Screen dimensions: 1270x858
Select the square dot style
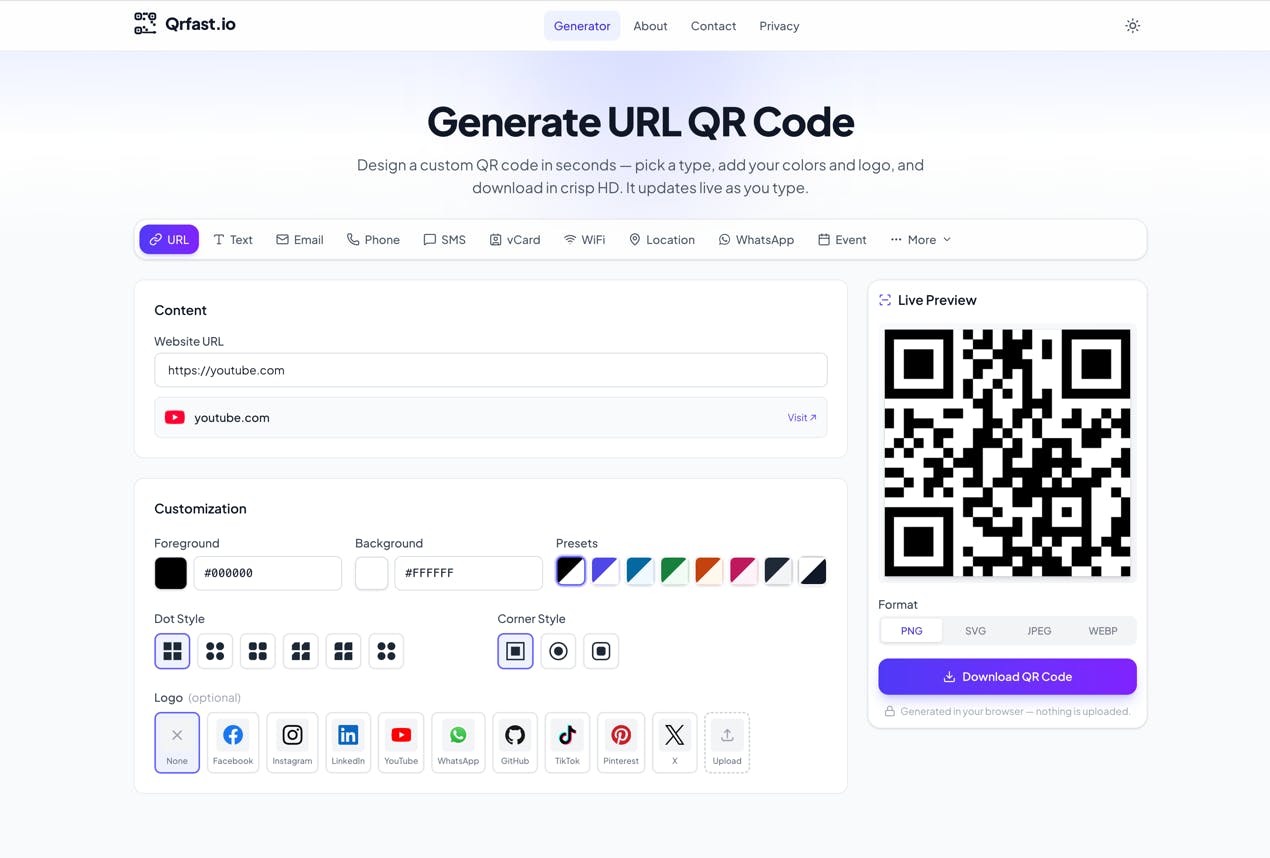[x=173, y=651]
